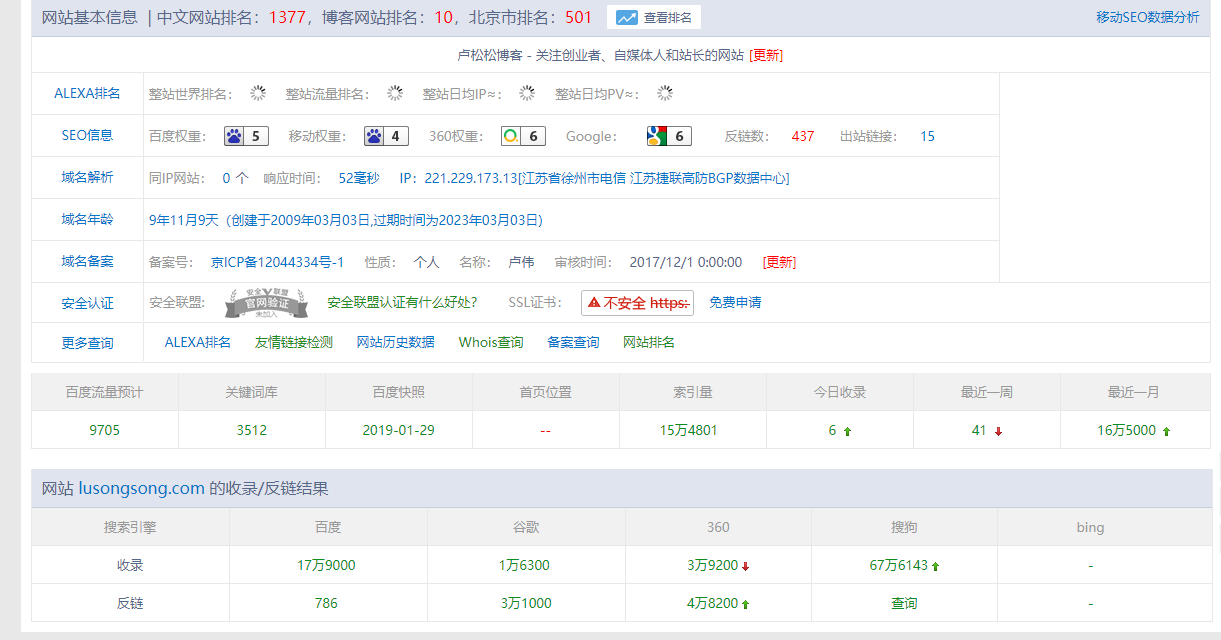Image resolution: width=1221 pixels, height=640 pixels.
Task: Open SEO信息 row label
Action: tap(87, 135)
